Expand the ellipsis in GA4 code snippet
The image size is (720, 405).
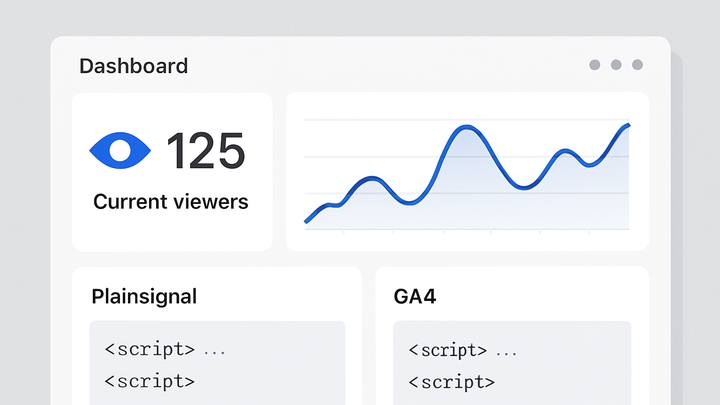tap(506, 353)
